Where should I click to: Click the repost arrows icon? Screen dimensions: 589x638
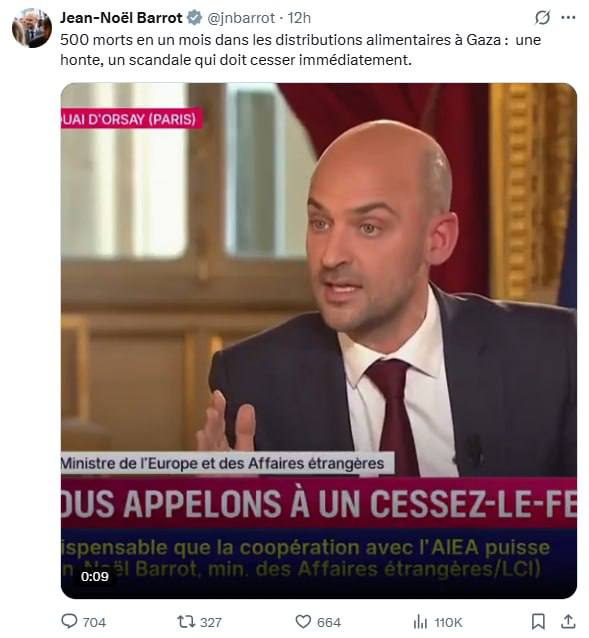pos(187,622)
